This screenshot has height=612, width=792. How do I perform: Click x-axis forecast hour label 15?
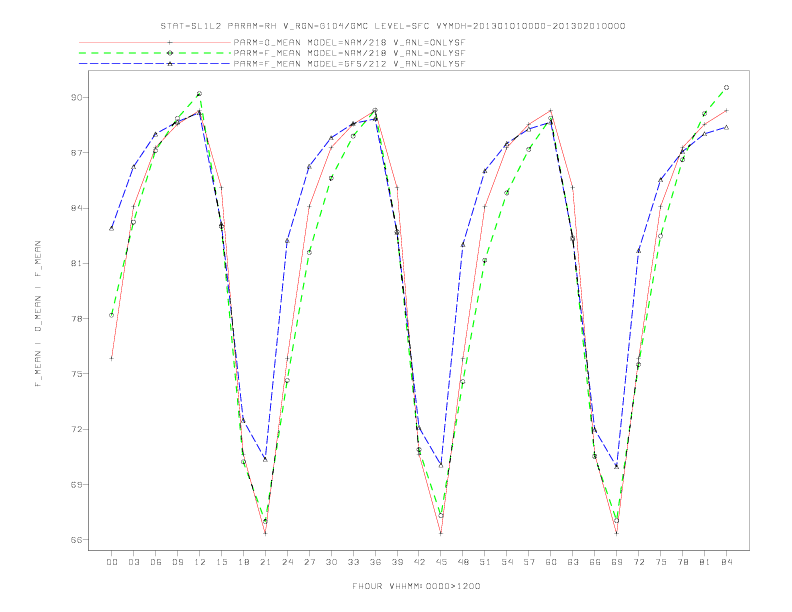tap(221, 562)
